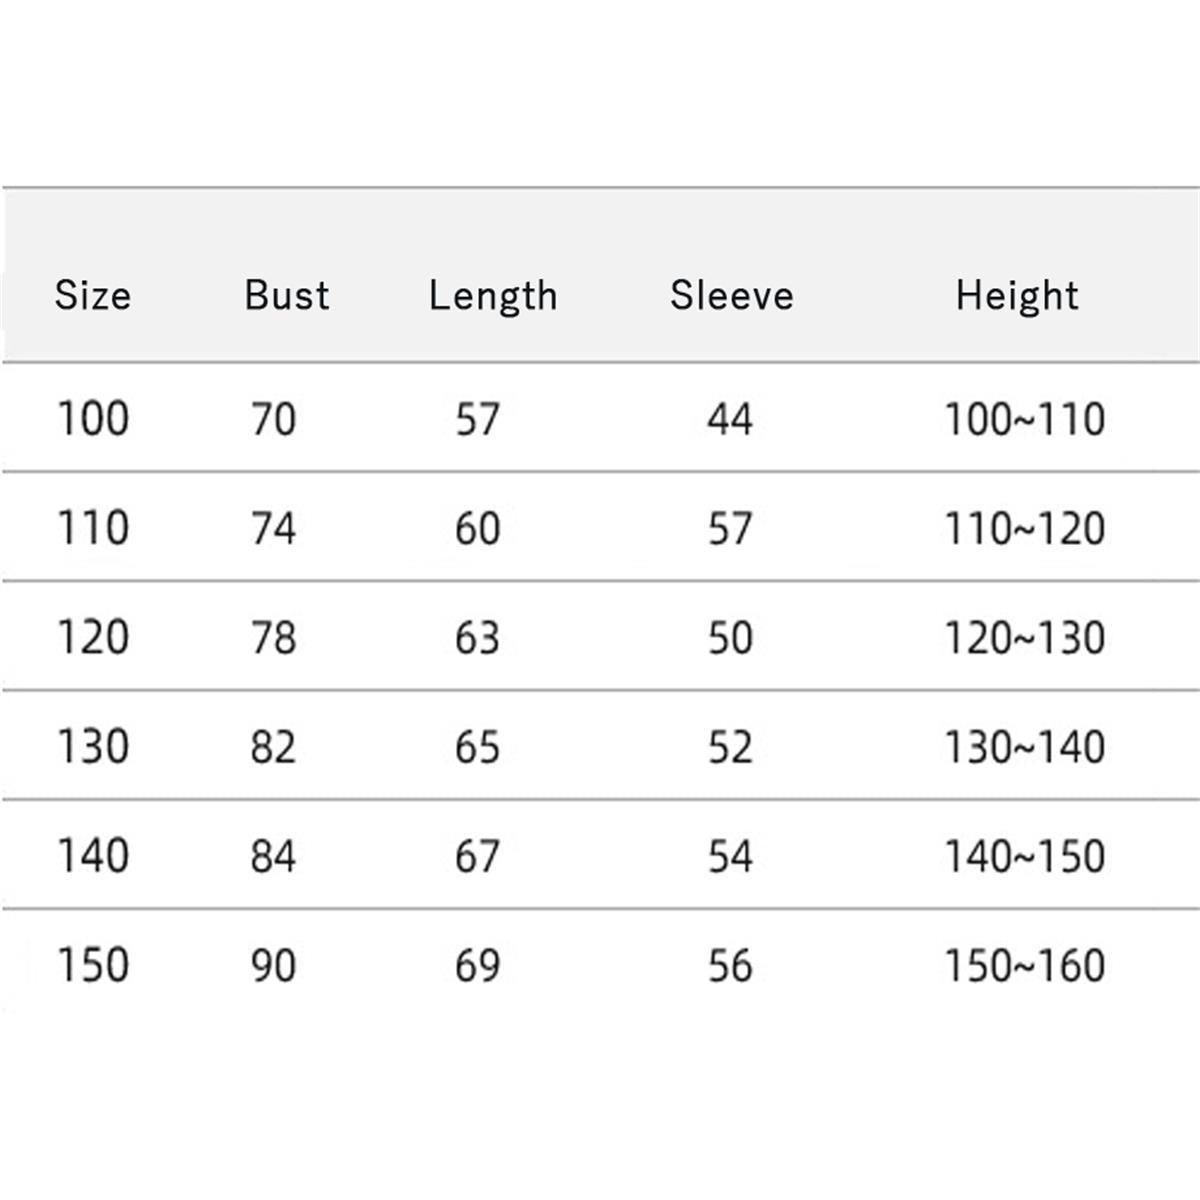
Task: Click the height range 150~160
Action: pyautogui.click(x=1025, y=965)
